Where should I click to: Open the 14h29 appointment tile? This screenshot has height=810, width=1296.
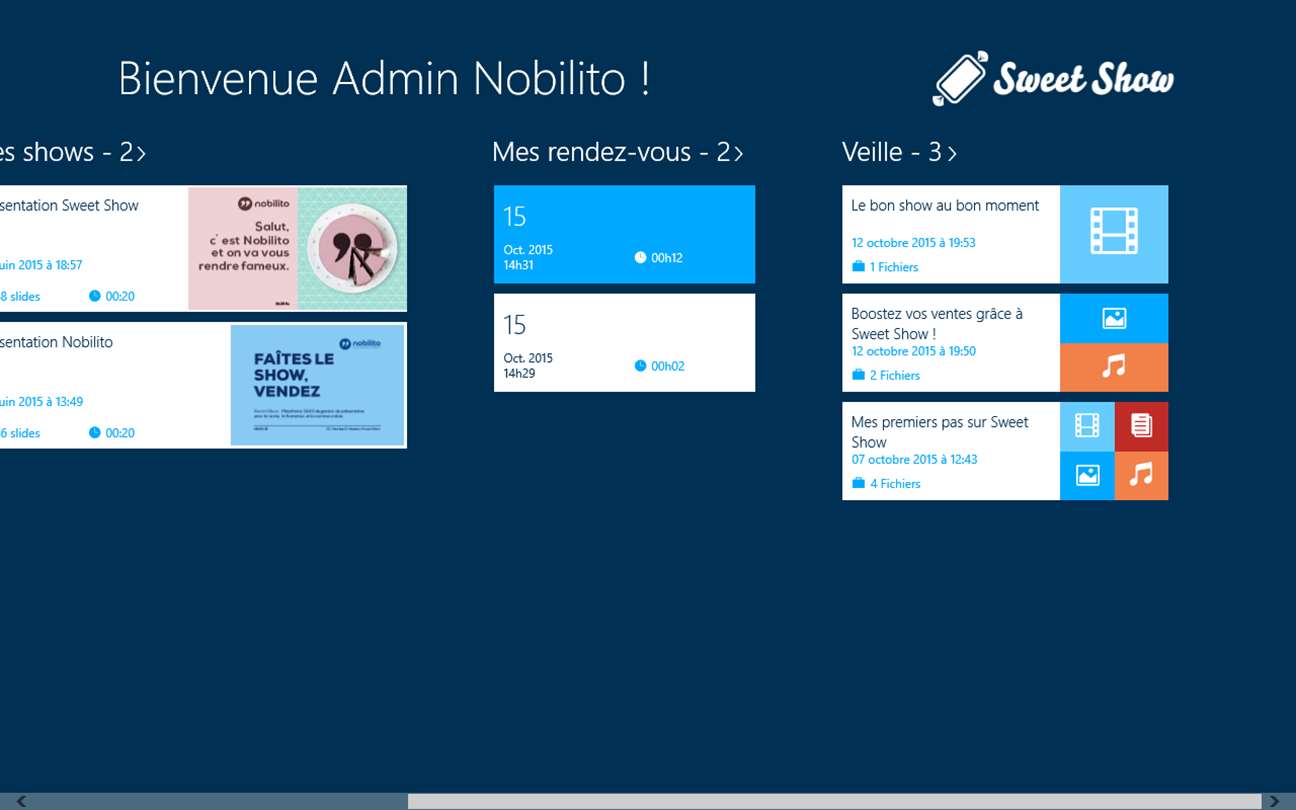tap(624, 342)
